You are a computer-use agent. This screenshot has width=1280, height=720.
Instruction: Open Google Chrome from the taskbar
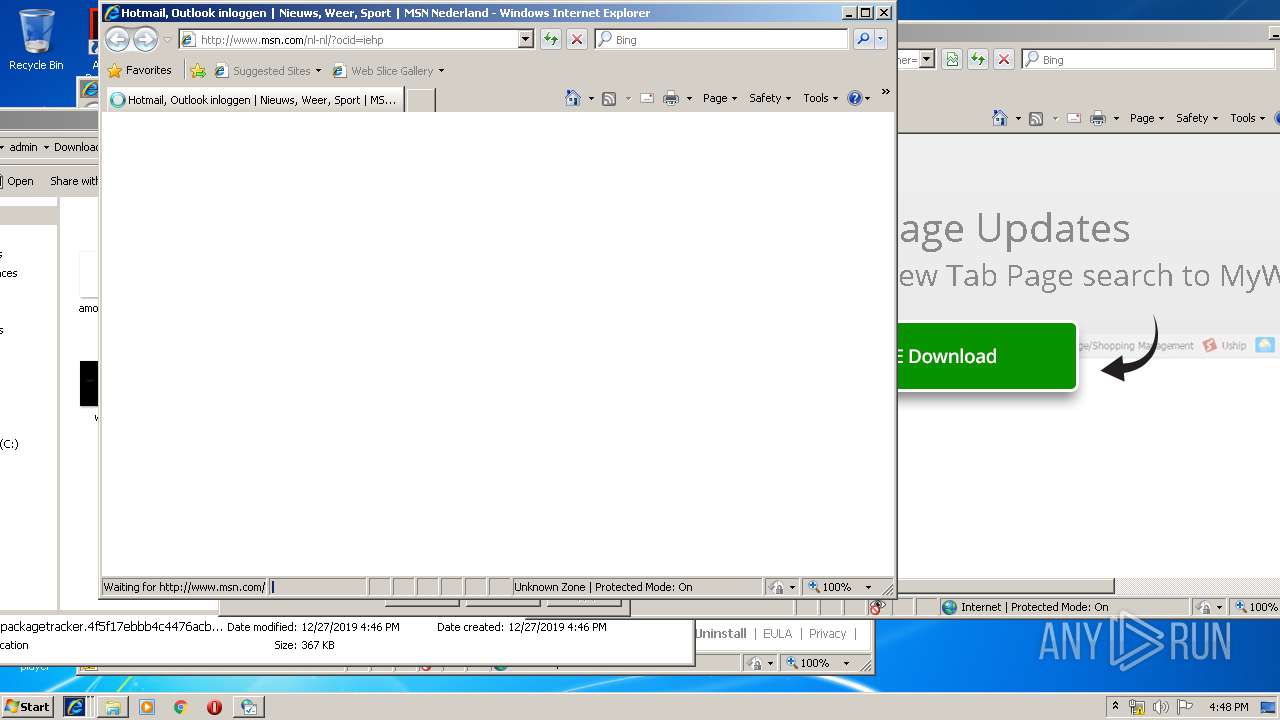click(180, 706)
